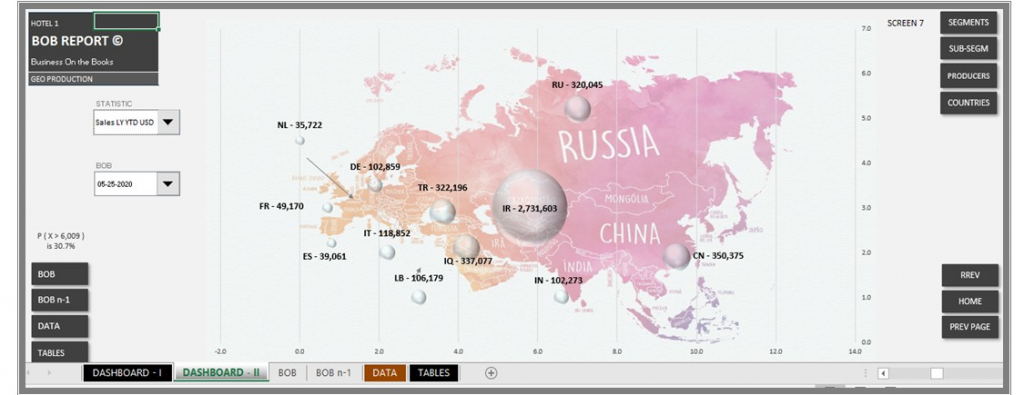Click the Sales LY YTD USD combo box

pos(136,122)
